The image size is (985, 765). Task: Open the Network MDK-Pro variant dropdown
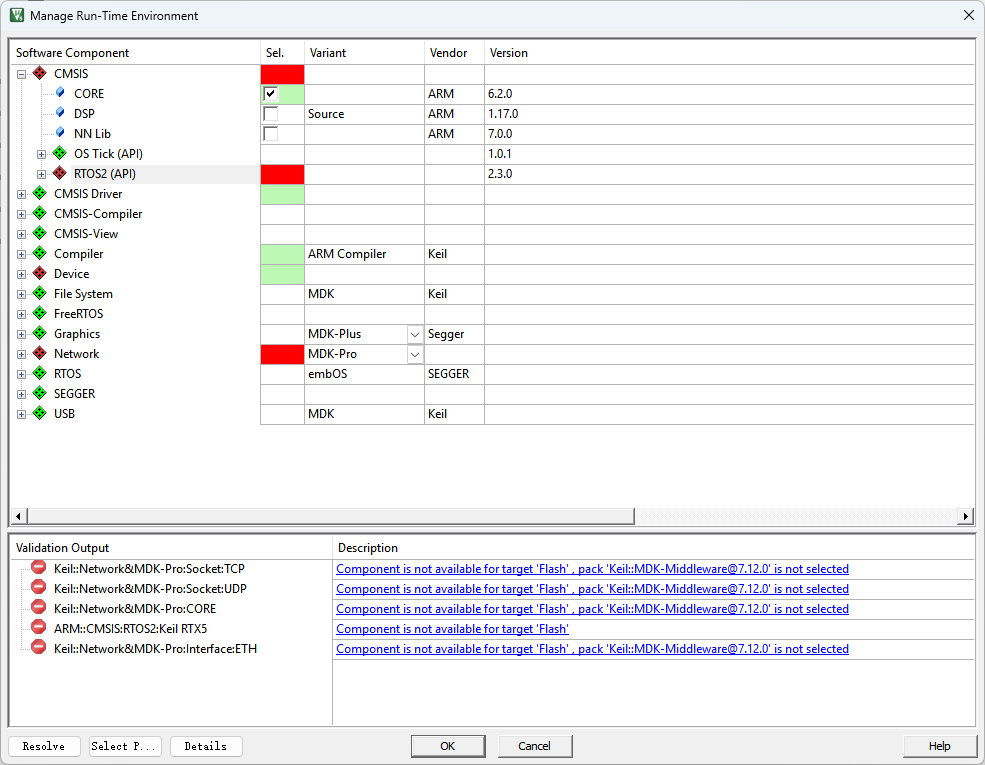click(415, 354)
